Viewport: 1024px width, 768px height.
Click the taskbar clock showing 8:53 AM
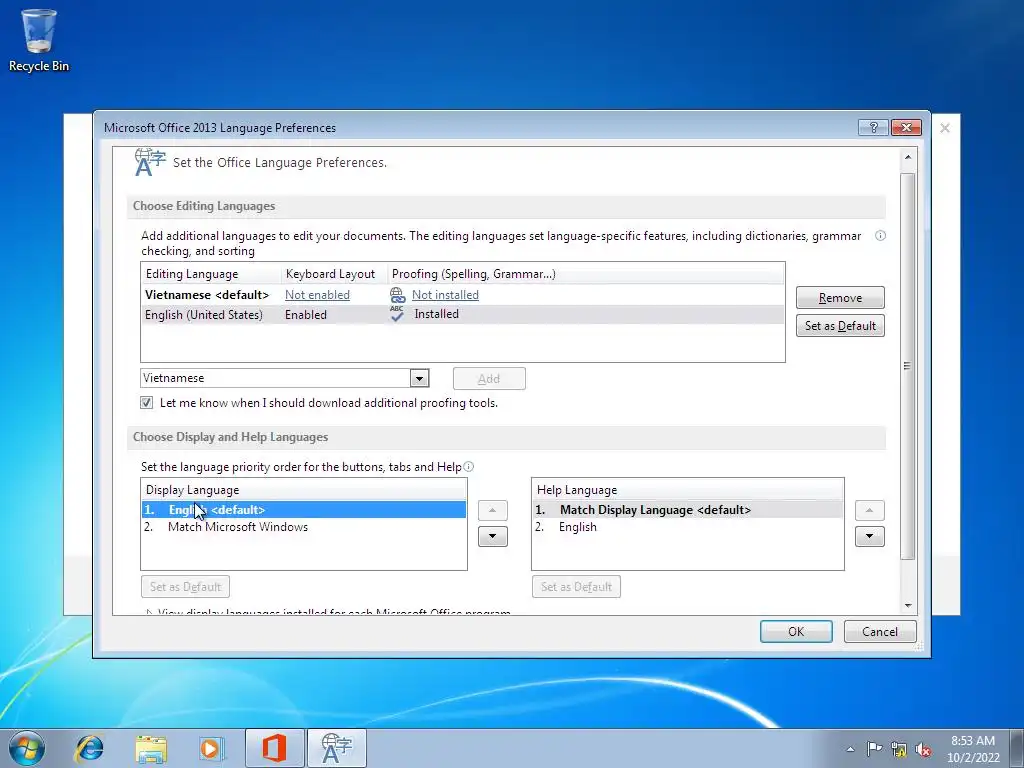(x=973, y=749)
